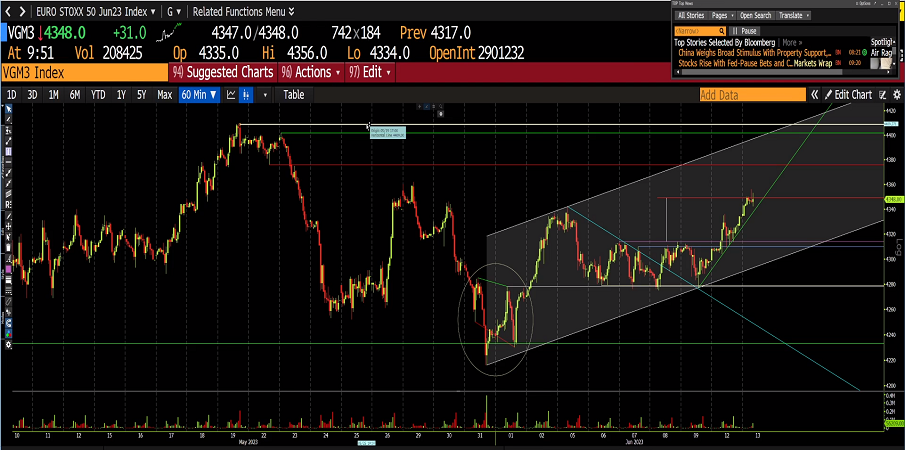905x450 pixels.
Task: Click All Stories in Top News
Action: [691, 15]
